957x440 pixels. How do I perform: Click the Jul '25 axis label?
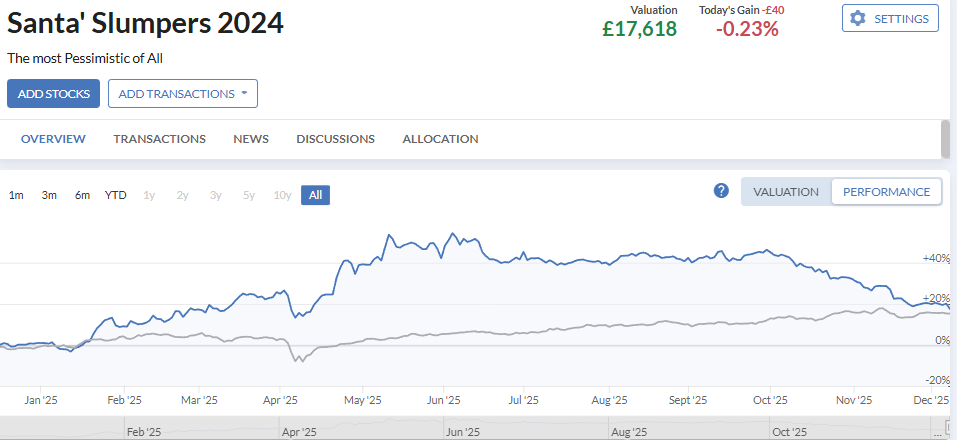pos(523,400)
